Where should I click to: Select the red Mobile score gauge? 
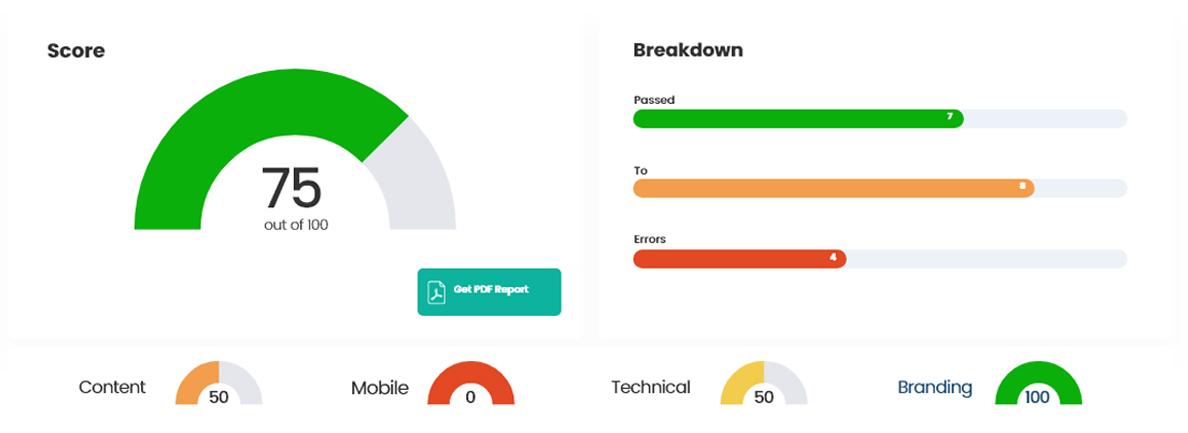point(471,383)
